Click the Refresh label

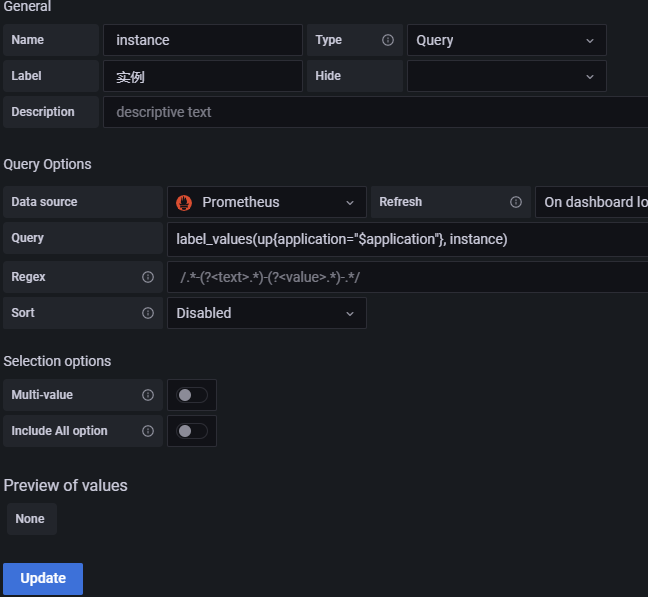(x=400, y=202)
